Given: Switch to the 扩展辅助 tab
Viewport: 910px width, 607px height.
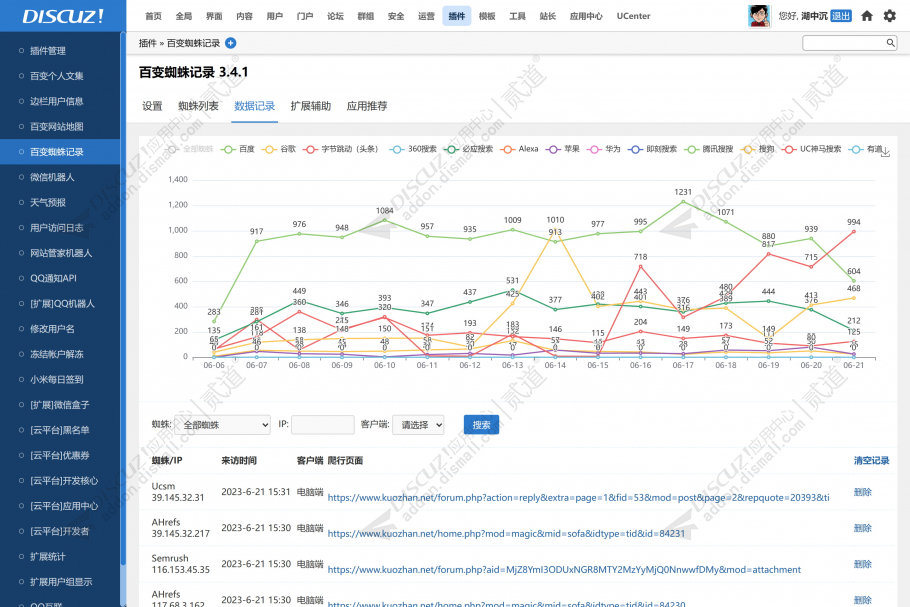Looking at the screenshot, I should (310, 106).
